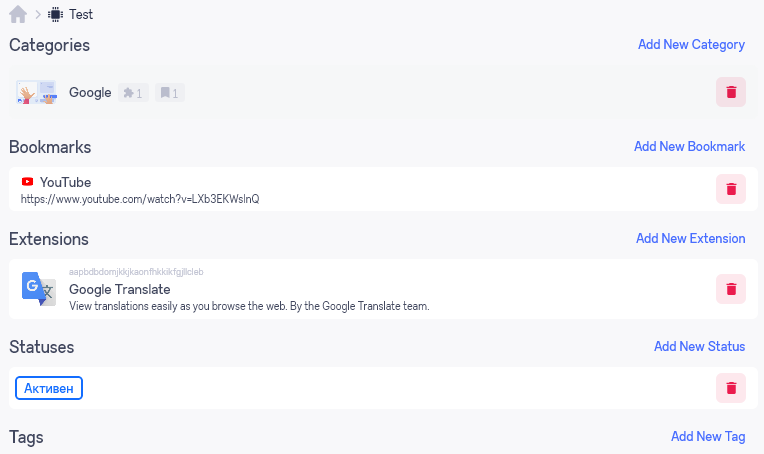764x454 pixels.
Task: Click the Google Translate extension title
Action: pos(119,289)
